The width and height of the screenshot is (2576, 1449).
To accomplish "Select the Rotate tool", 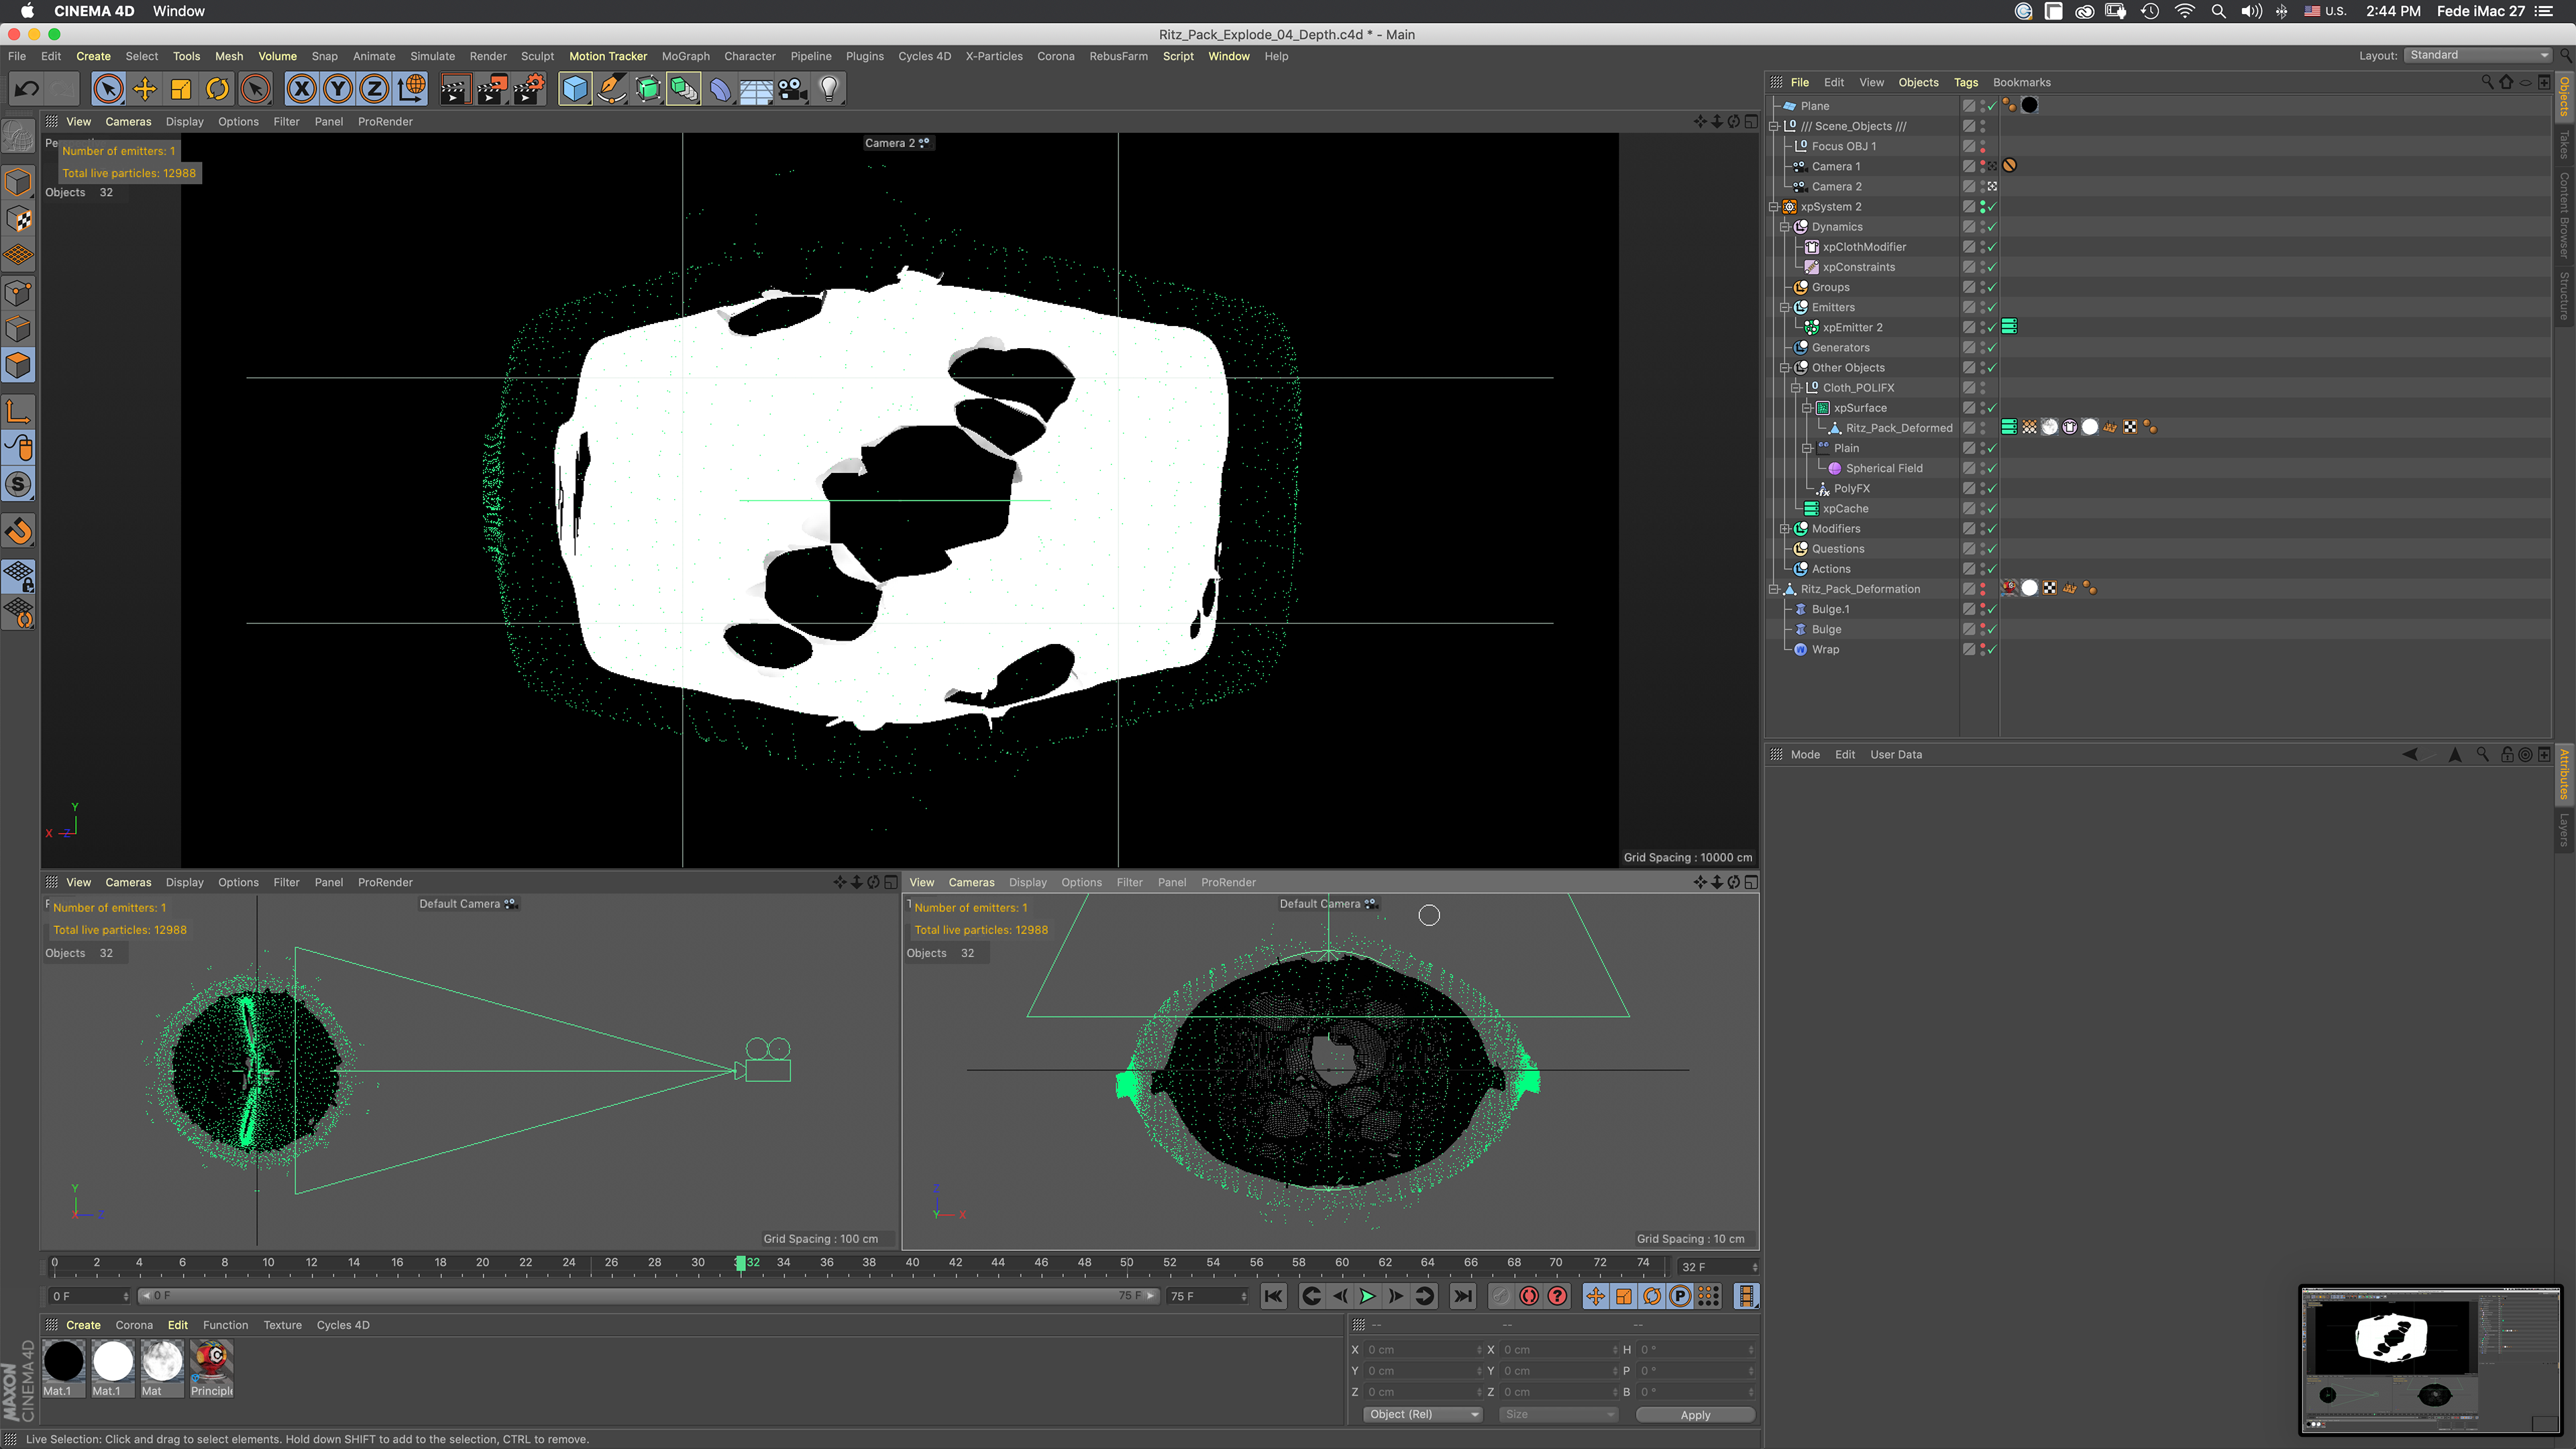I will [217, 89].
